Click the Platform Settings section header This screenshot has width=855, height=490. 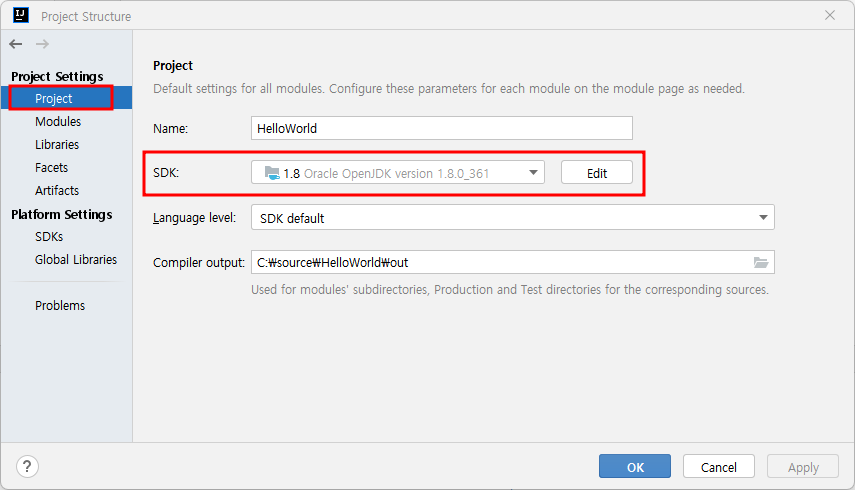coord(62,214)
